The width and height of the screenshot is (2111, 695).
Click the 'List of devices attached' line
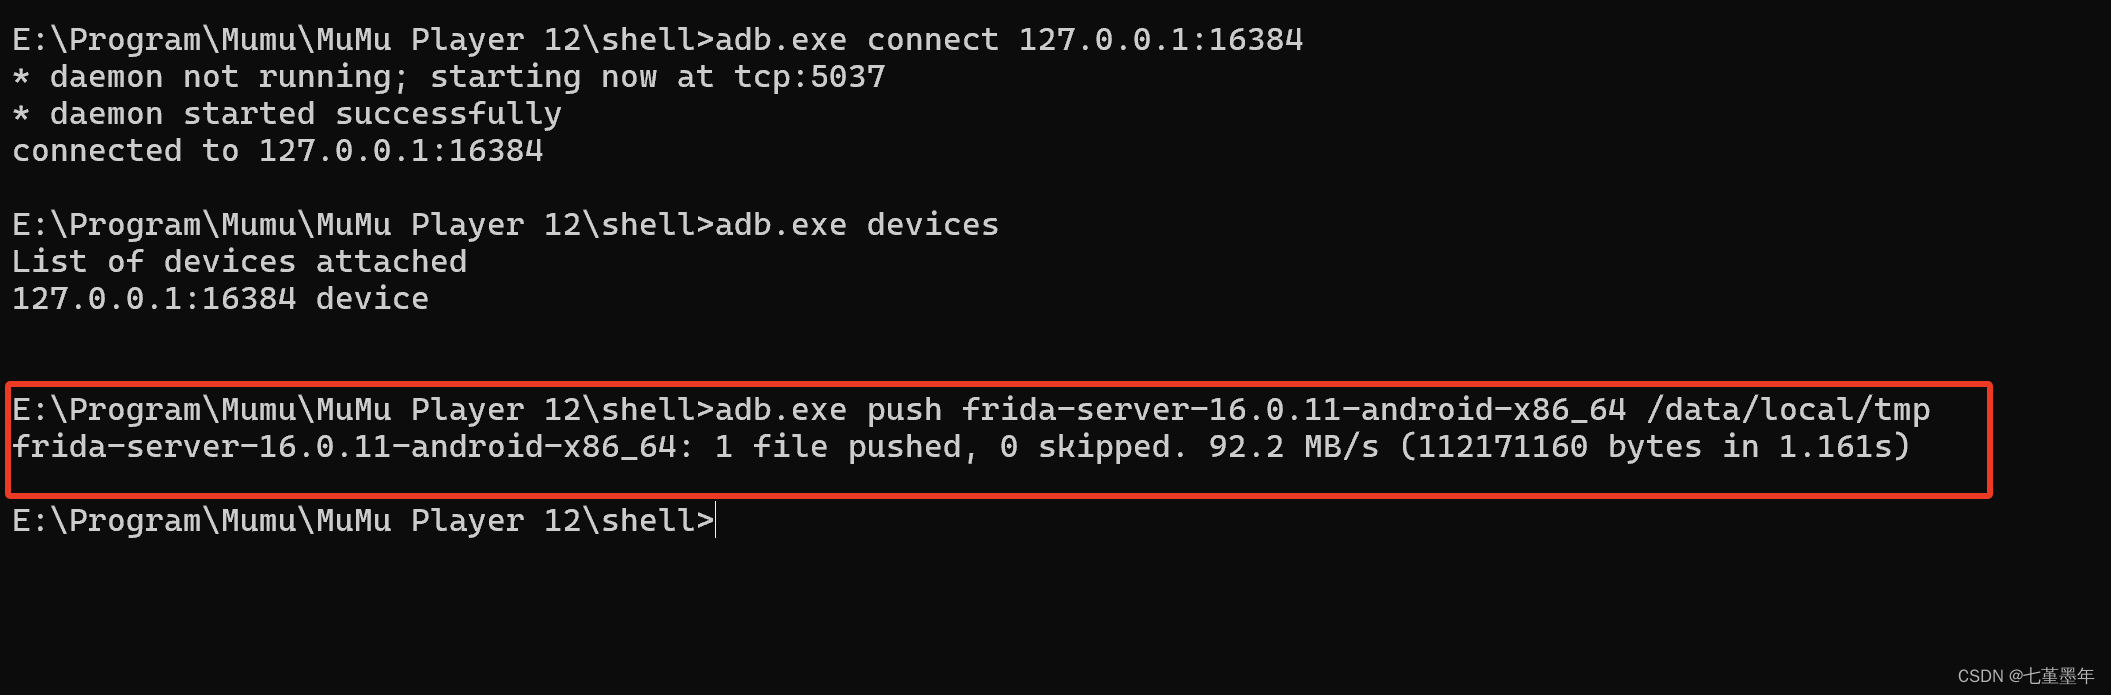tap(239, 262)
